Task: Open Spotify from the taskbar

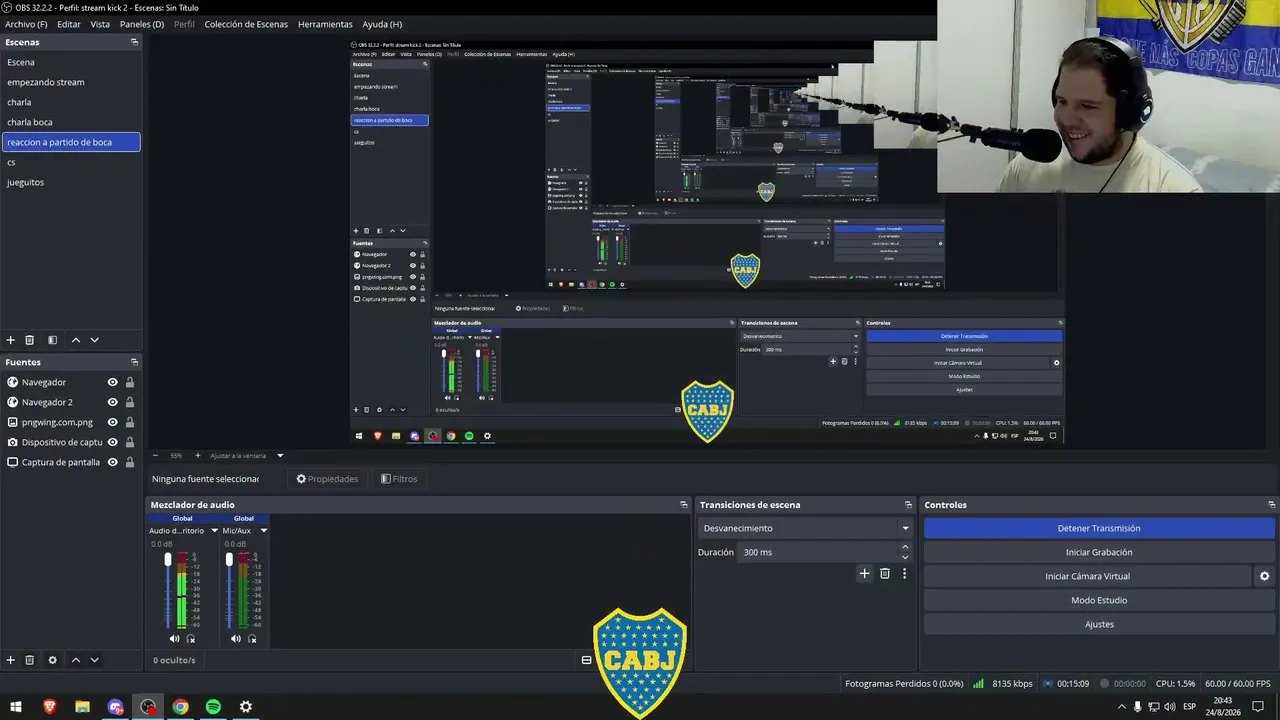Action: pyautogui.click(x=213, y=707)
